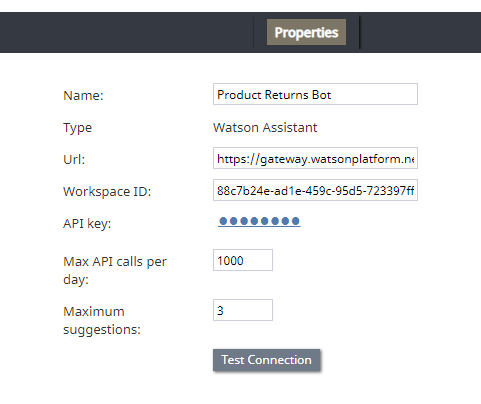
Task: Click the masked API key link
Action: tap(259, 221)
